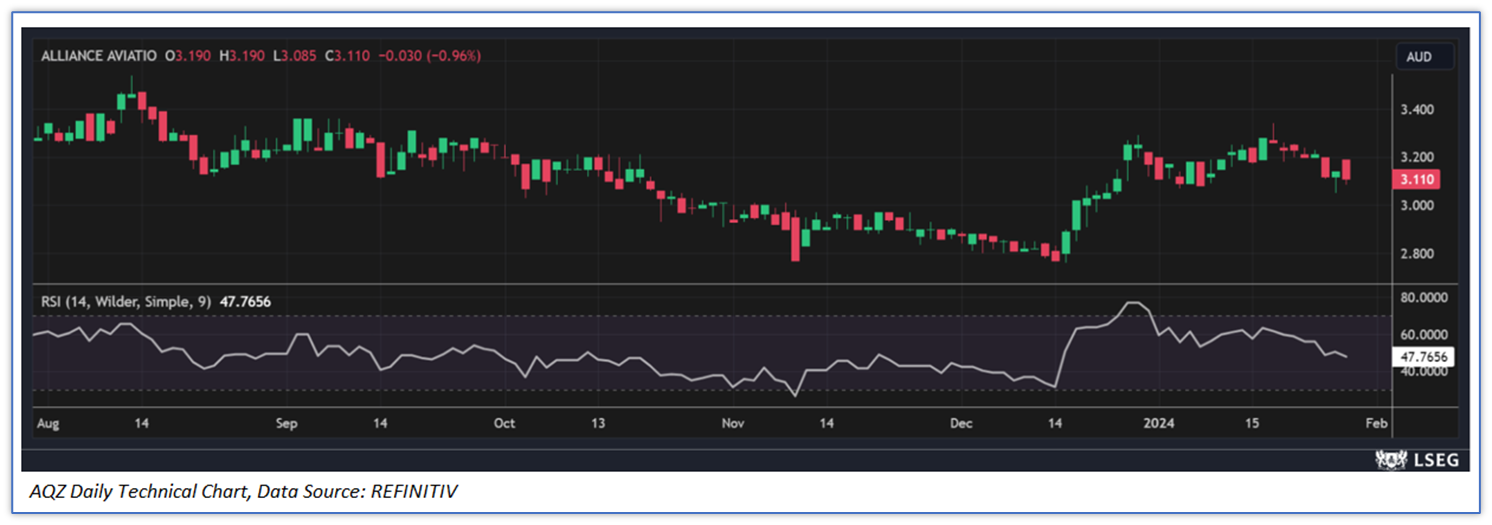Click the Dec date label on time axis
Image resolution: width=1492 pixels, height=525 pixels.
(961, 423)
